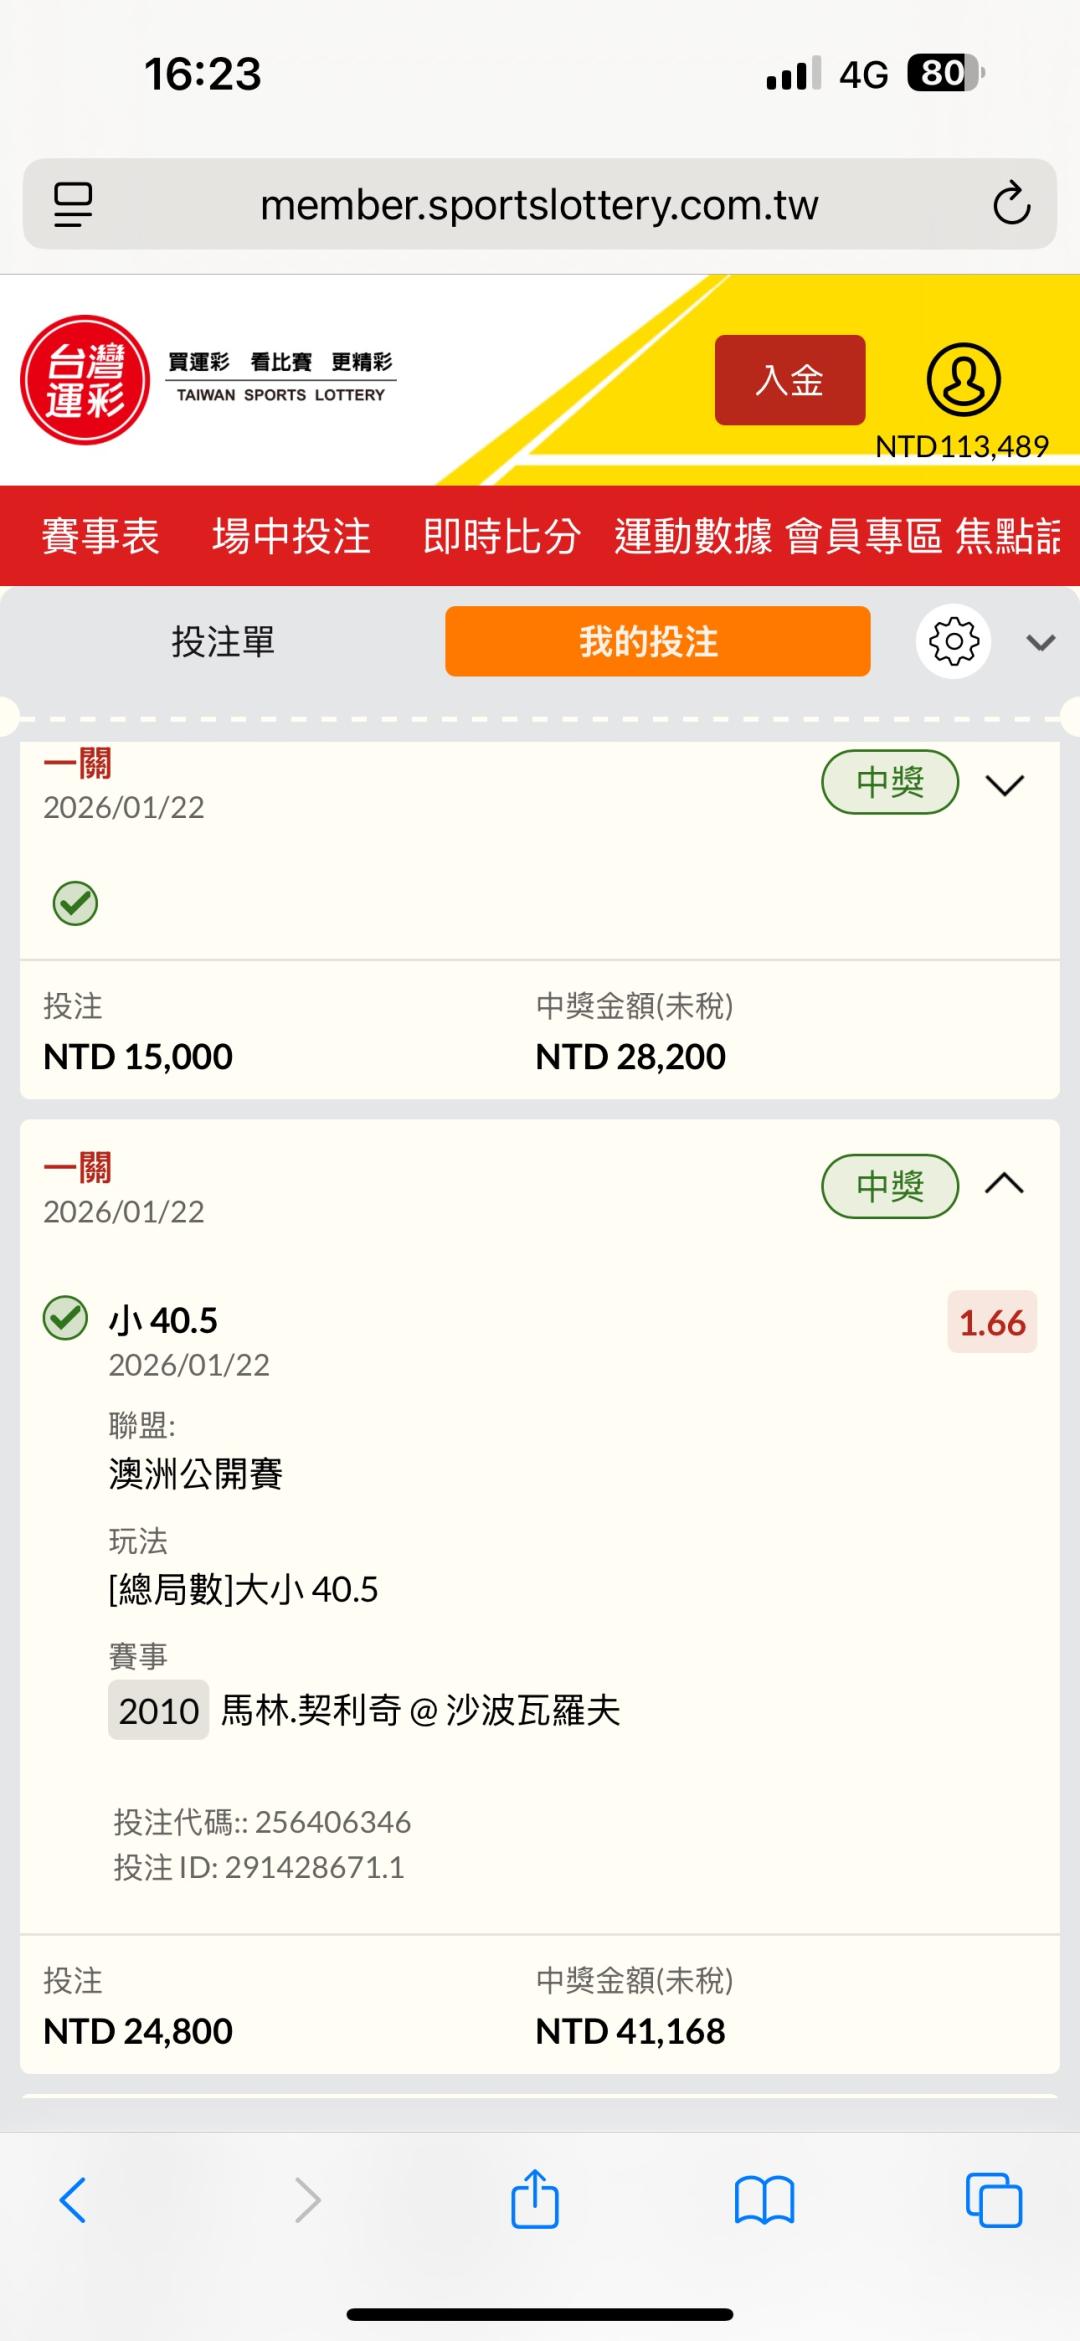The image size is (1080, 2341).
Task: Open the member account profile icon
Action: click(x=963, y=380)
